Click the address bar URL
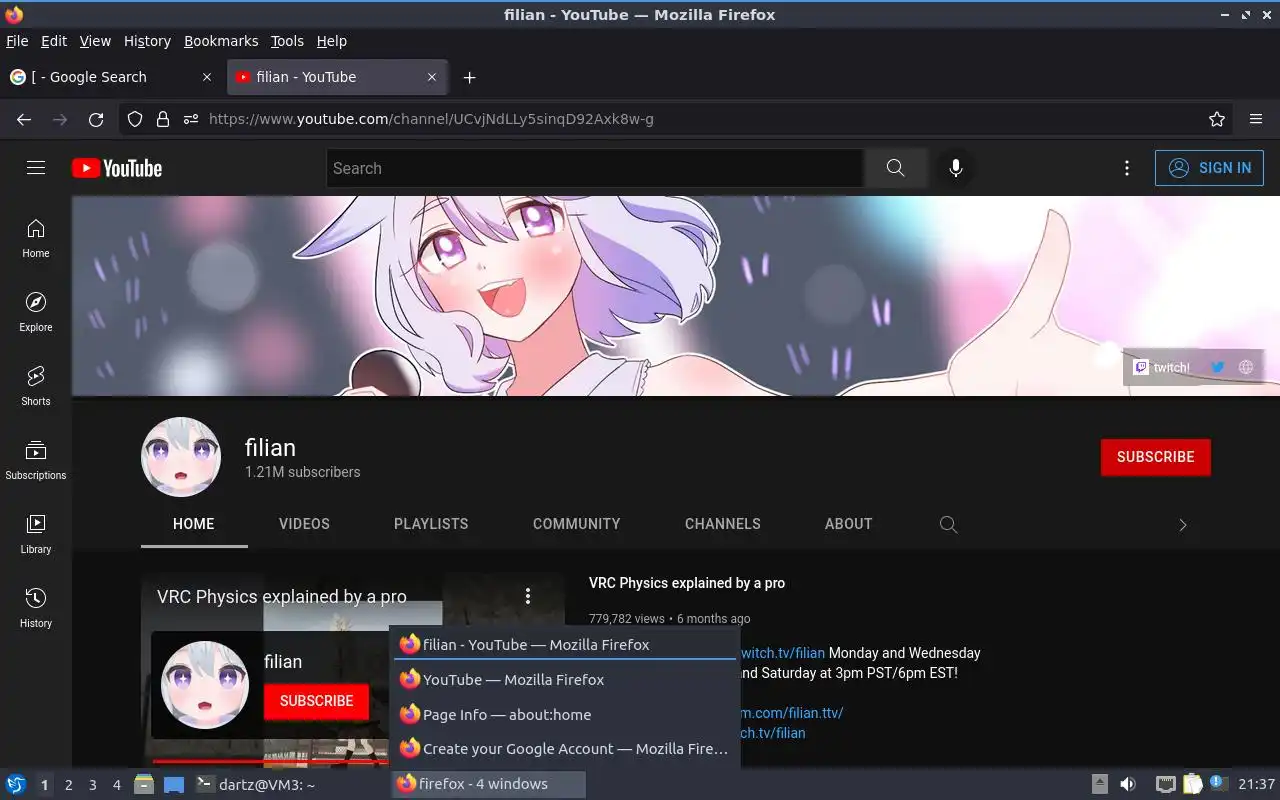 tap(431, 119)
